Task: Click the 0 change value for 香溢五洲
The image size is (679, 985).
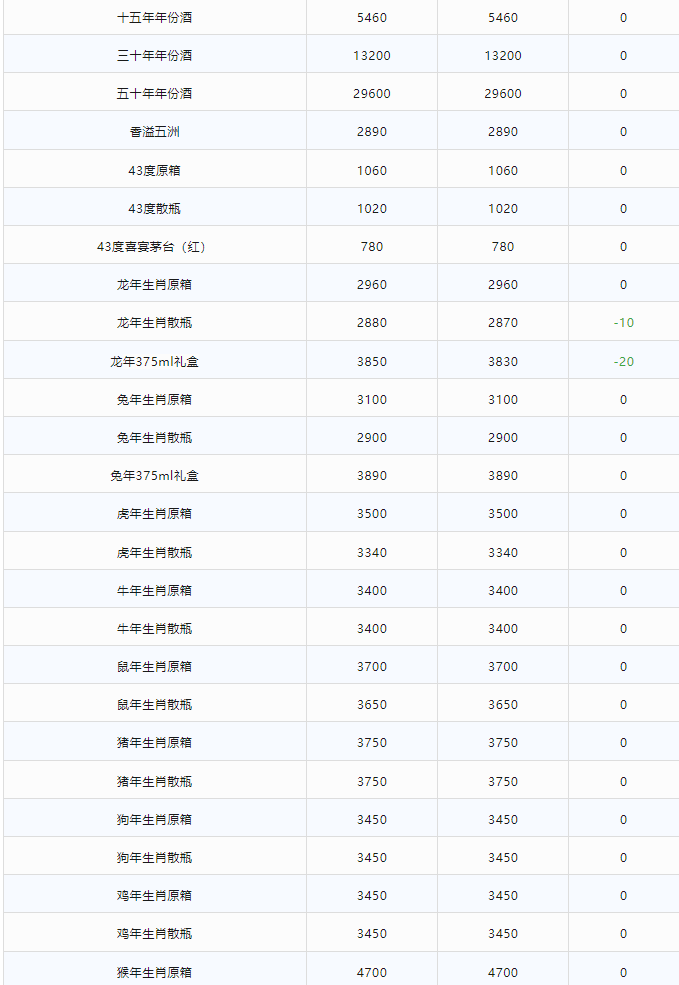Action: [x=624, y=132]
